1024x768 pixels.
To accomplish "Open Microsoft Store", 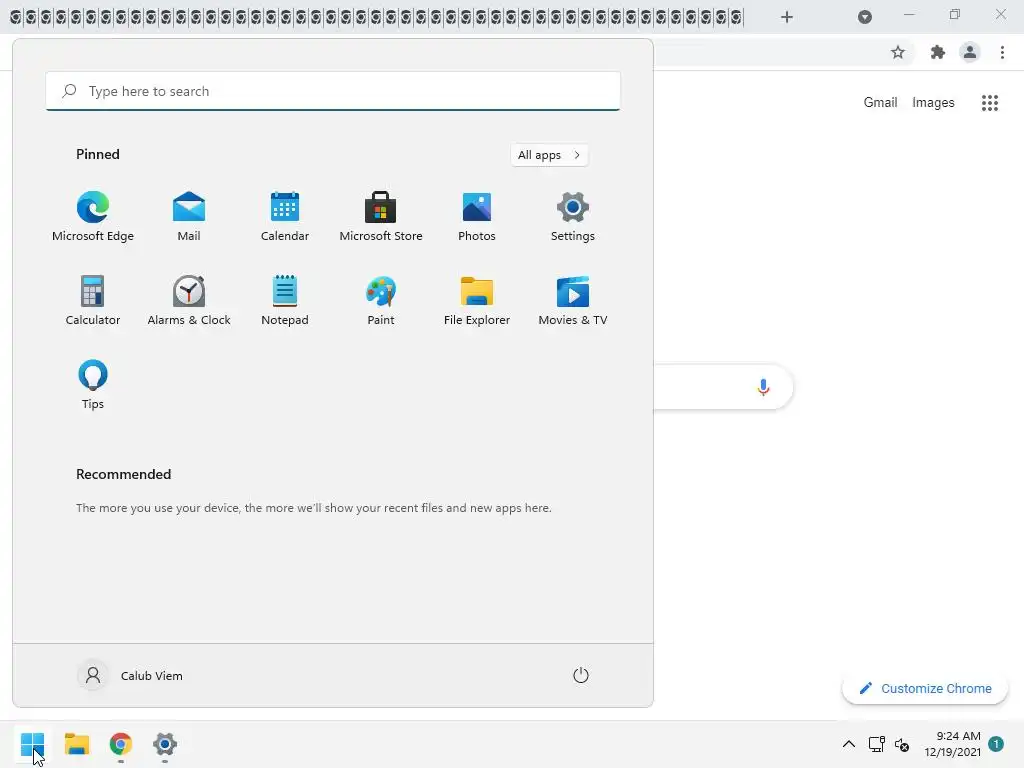I will [381, 217].
